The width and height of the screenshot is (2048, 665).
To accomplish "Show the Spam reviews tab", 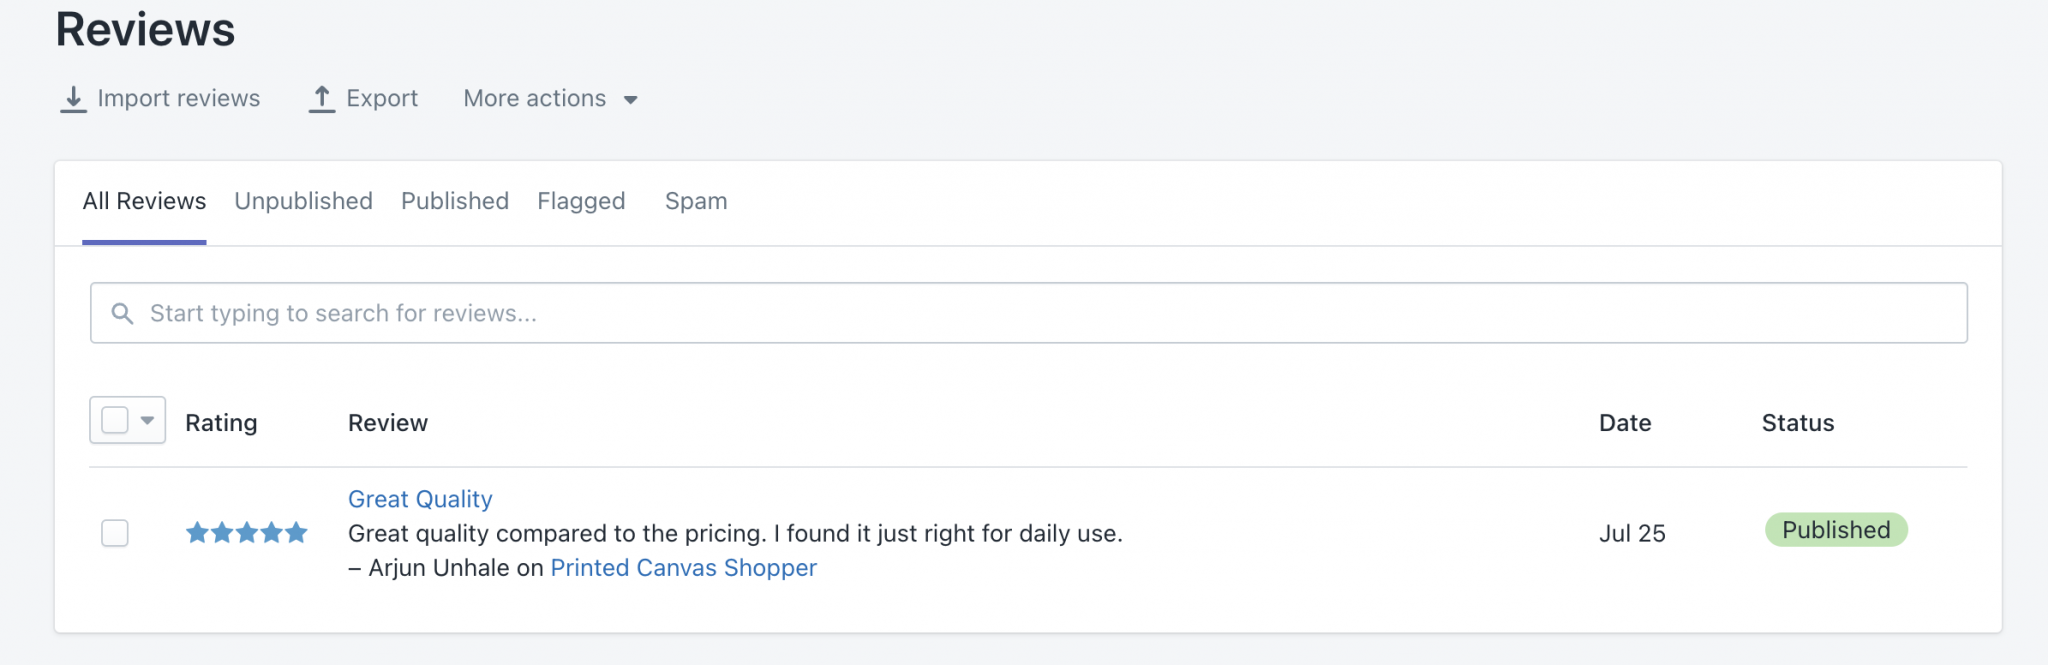I will click(696, 201).
